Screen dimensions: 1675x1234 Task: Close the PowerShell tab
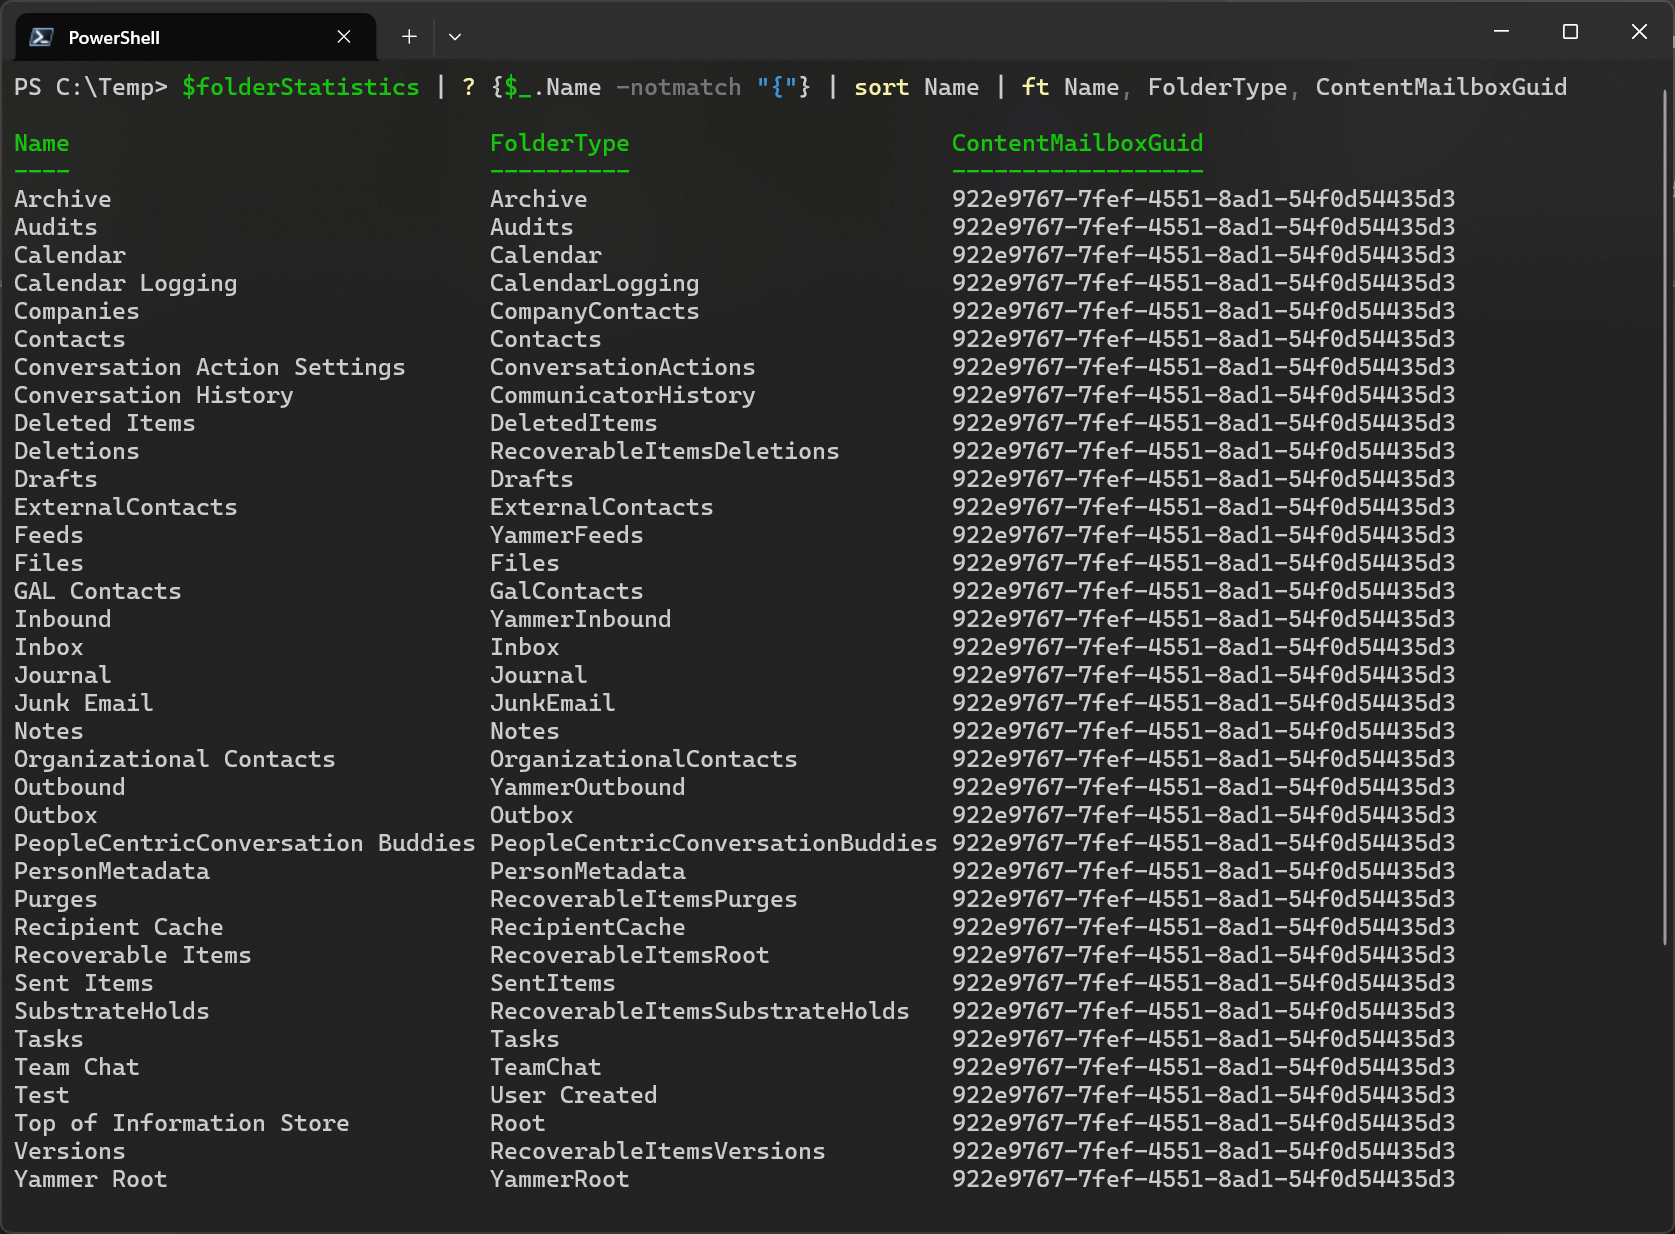click(344, 37)
